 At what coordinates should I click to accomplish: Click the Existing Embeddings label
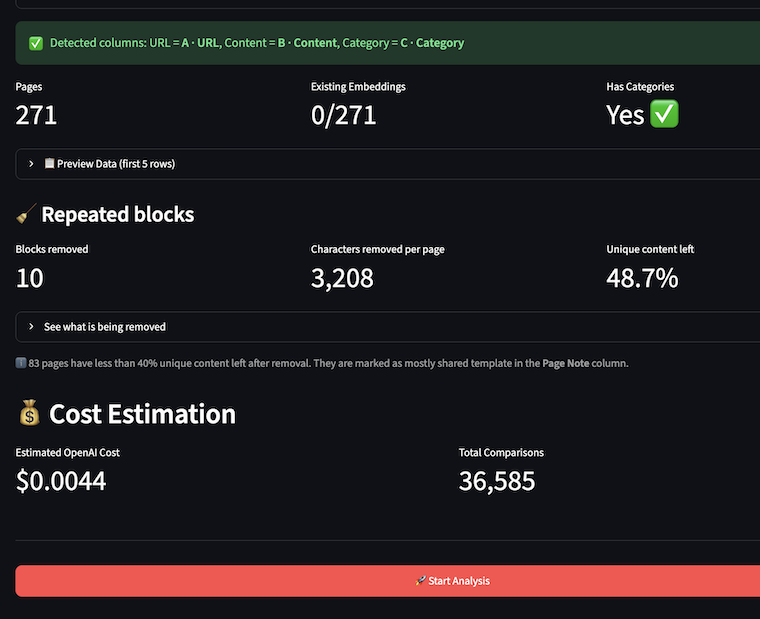[x=358, y=87]
